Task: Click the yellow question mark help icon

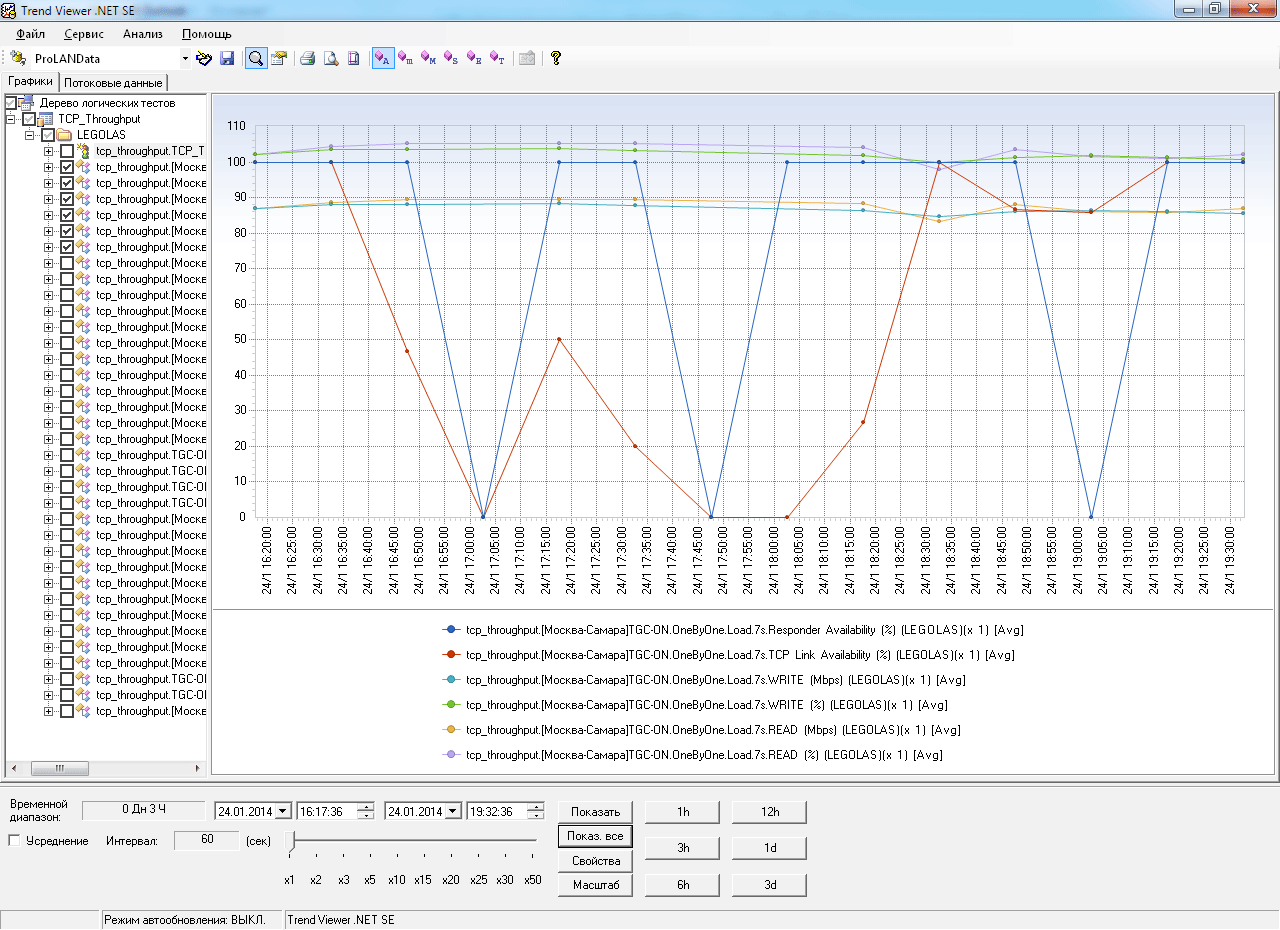Action: (x=556, y=59)
